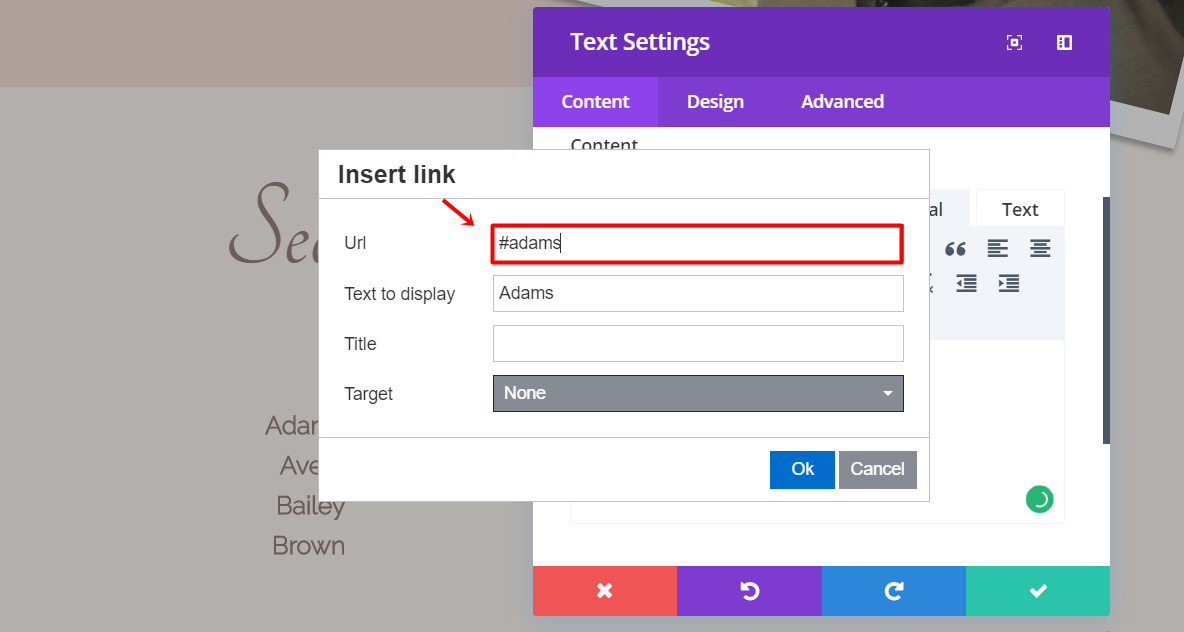Discard changes with the red X button
Viewport: 1184px width, 632px height.
pos(604,591)
